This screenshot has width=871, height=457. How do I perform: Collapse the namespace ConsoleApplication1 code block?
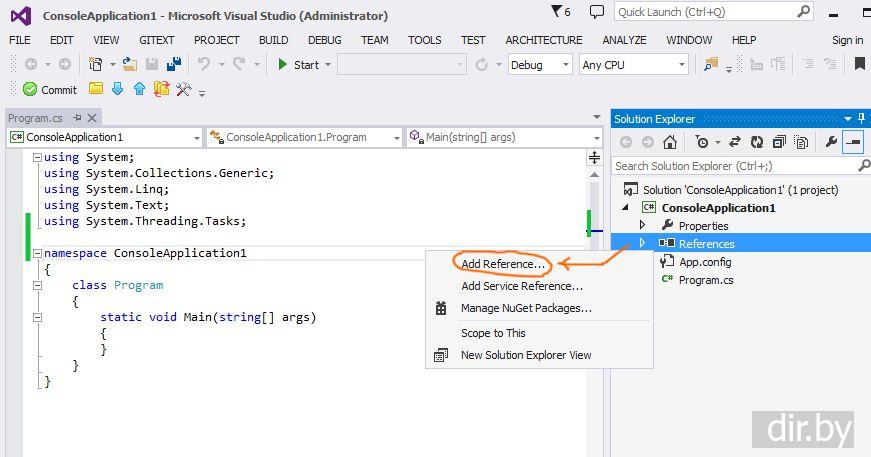37,253
